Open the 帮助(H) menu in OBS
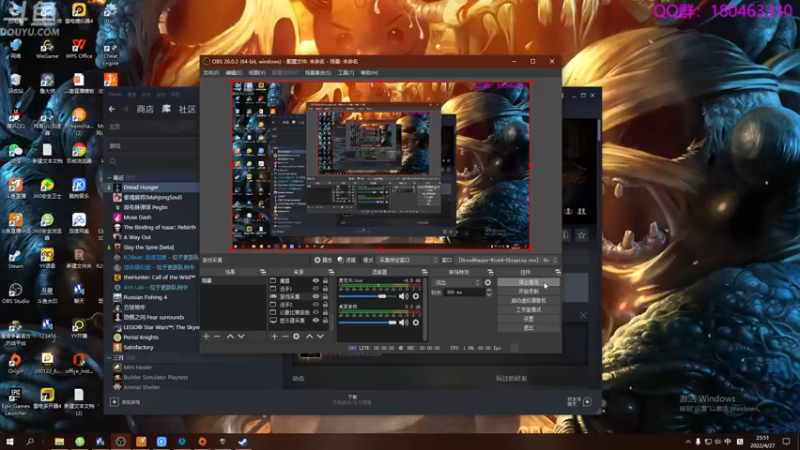This screenshot has width=800, height=450. [369, 73]
